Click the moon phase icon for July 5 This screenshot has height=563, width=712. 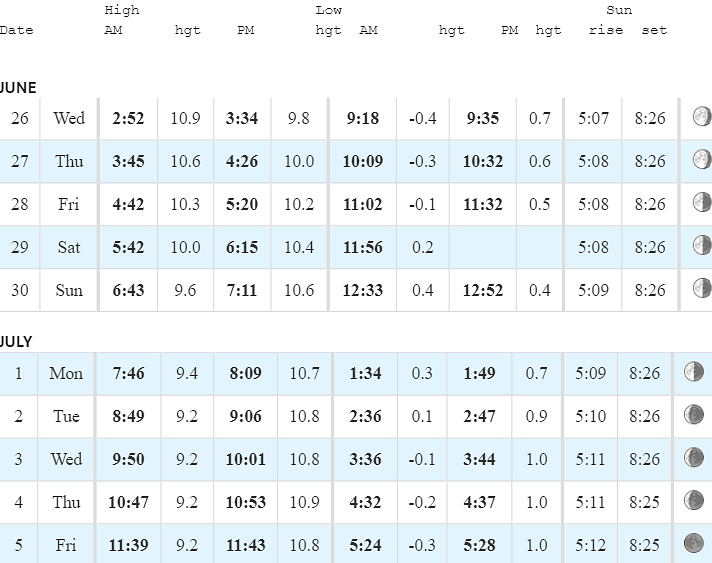click(x=694, y=543)
